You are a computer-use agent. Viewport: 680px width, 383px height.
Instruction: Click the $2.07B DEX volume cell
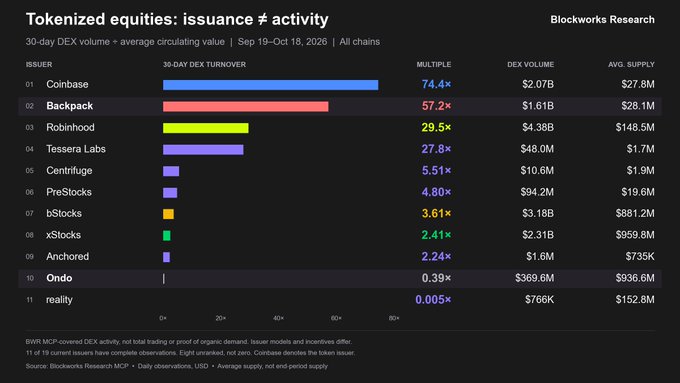538,84
